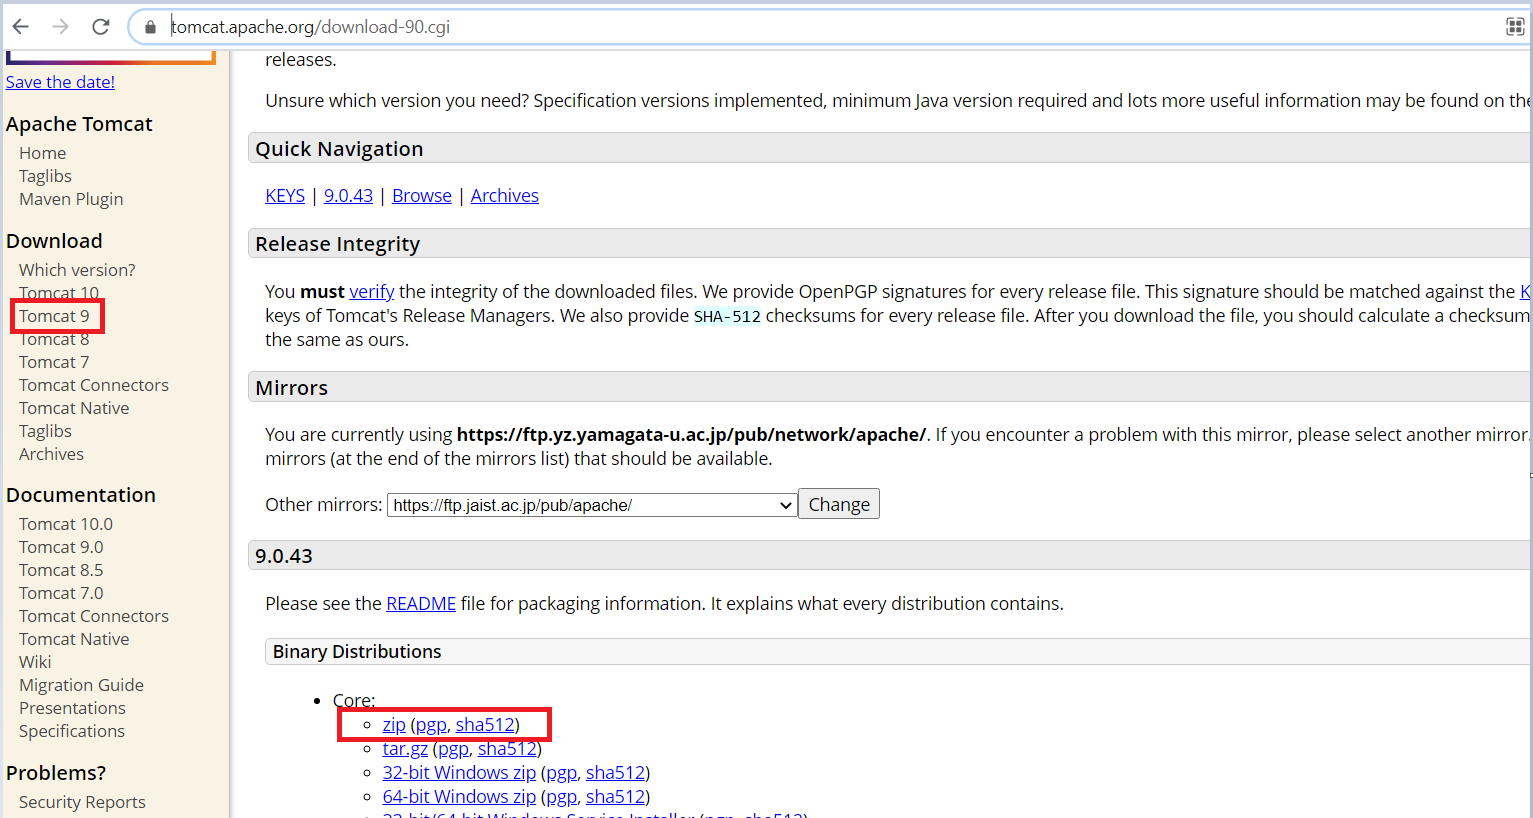This screenshot has width=1533, height=818.
Task: Download the 32-bit Windows zip
Action: point(459,773)
